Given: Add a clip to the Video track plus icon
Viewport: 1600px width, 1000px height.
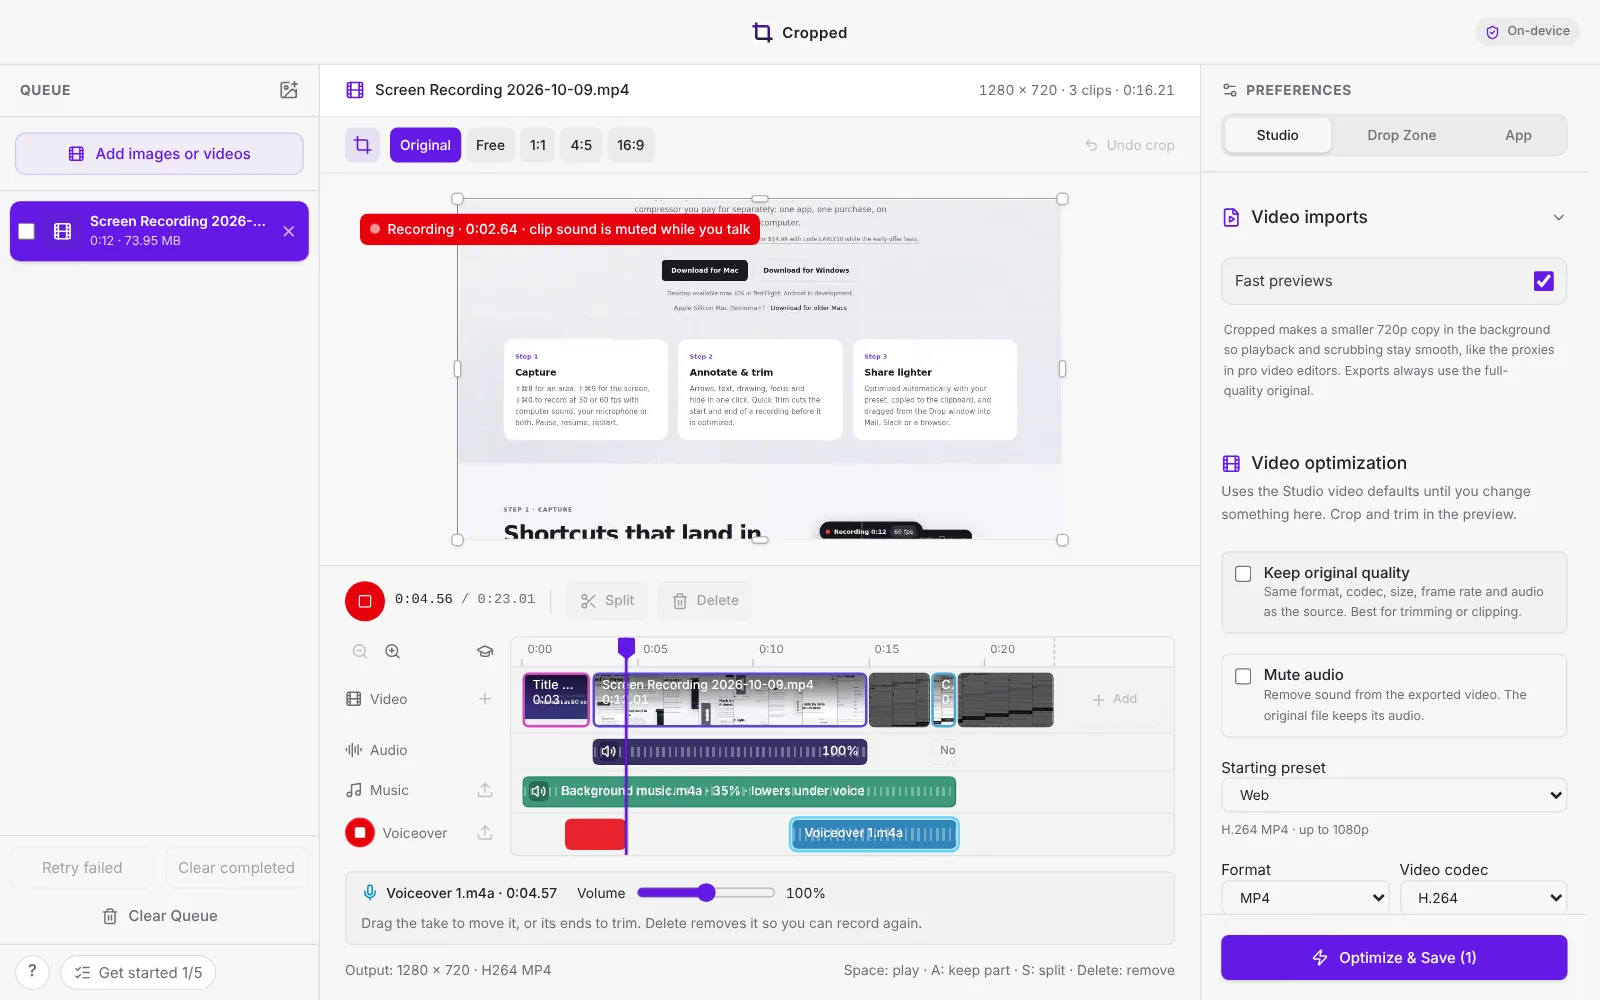Looking at the screenshot, I should pos(485,699).
